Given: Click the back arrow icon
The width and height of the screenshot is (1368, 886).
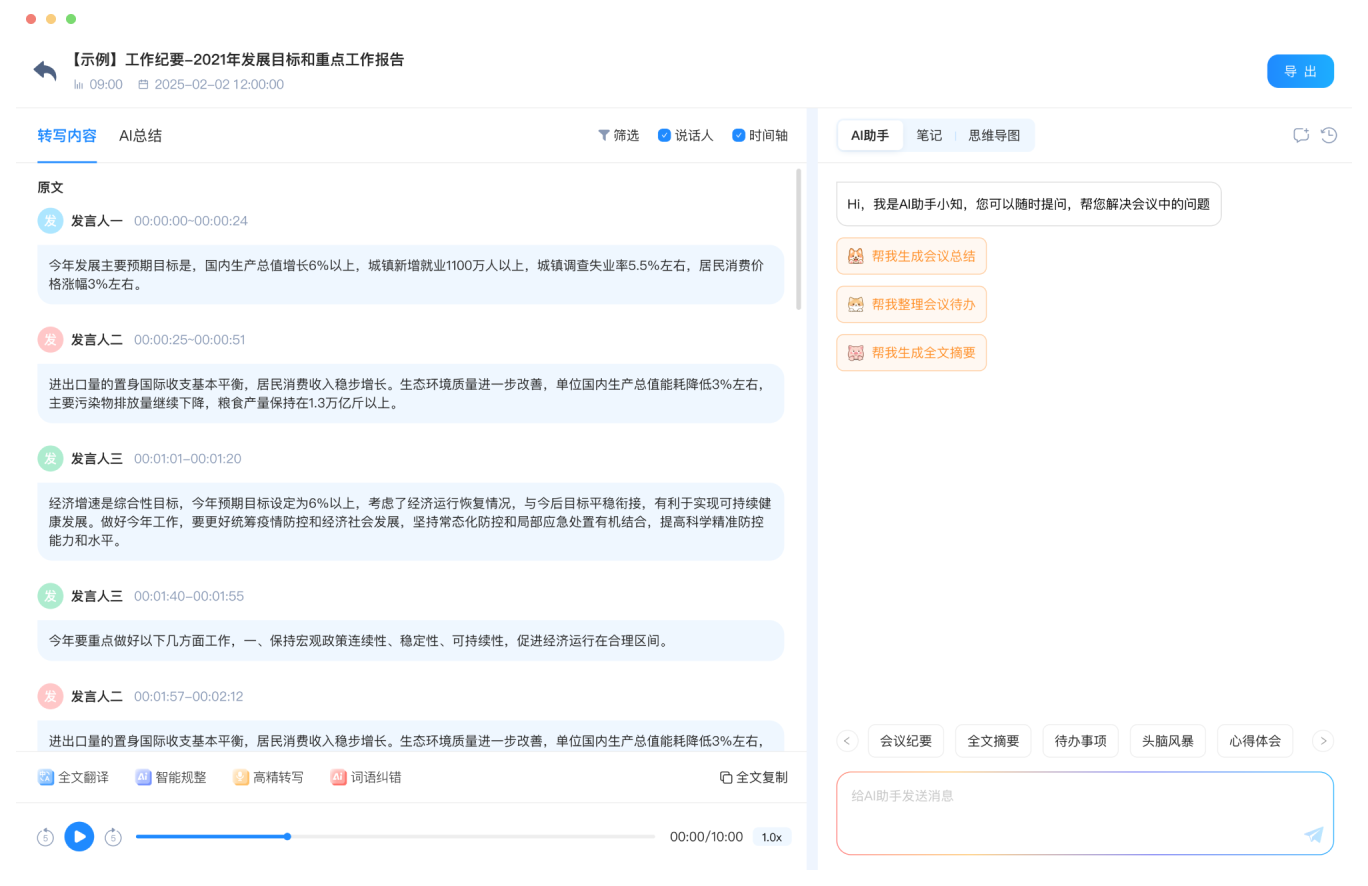Looking at the screenshot, I should tap(45, 71).
